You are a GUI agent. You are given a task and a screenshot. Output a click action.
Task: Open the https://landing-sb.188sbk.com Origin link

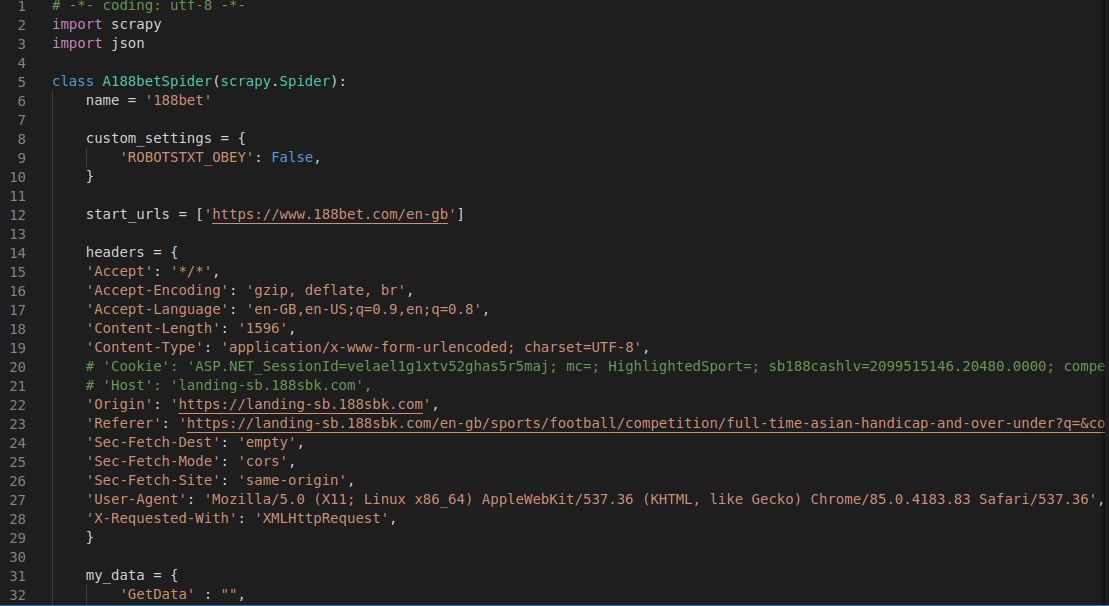click(301, 404)
